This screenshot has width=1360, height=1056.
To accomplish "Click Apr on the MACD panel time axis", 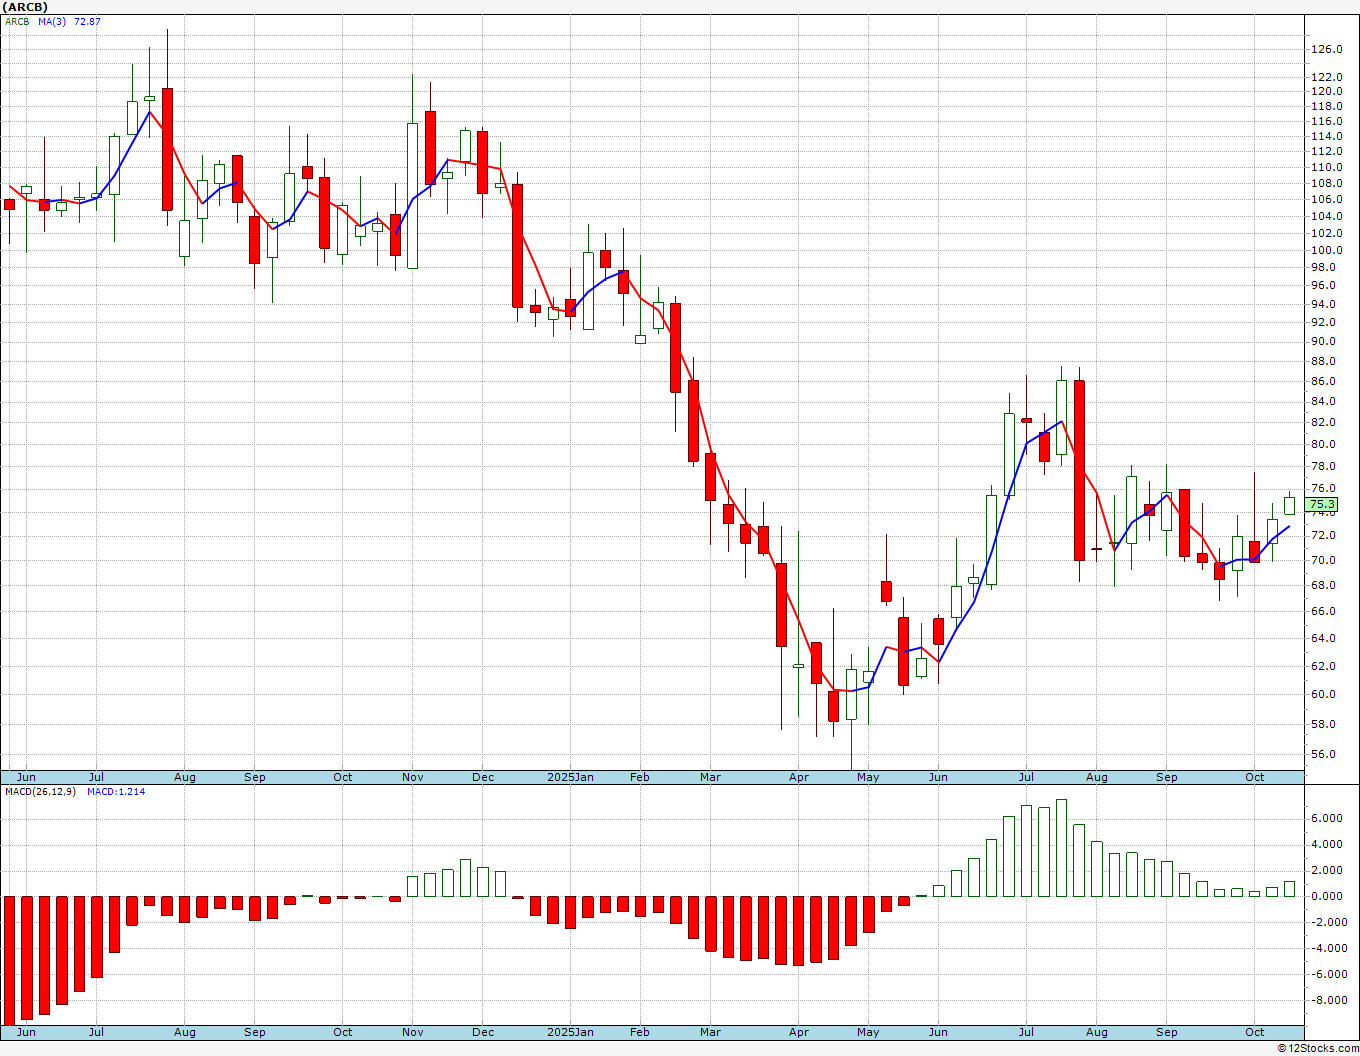I will pyautogui.click(x=799, y=1032).
